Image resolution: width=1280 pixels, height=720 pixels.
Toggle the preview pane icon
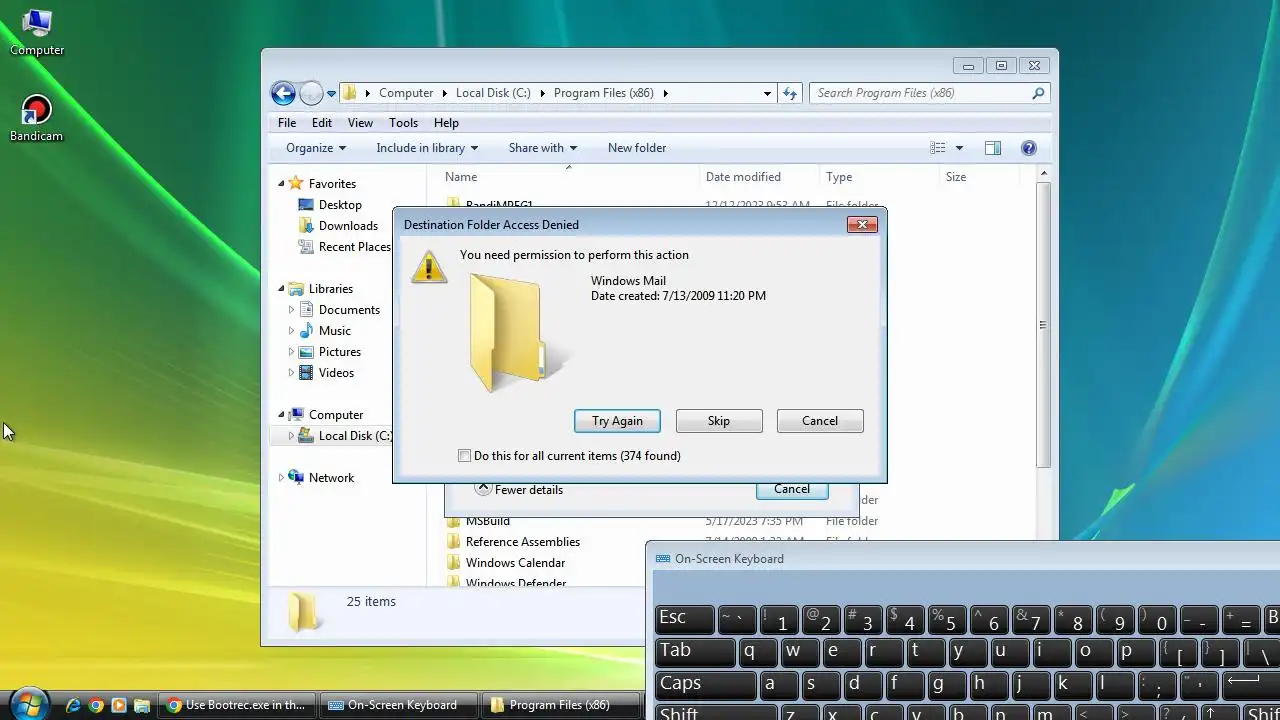(x=993, y=148)
